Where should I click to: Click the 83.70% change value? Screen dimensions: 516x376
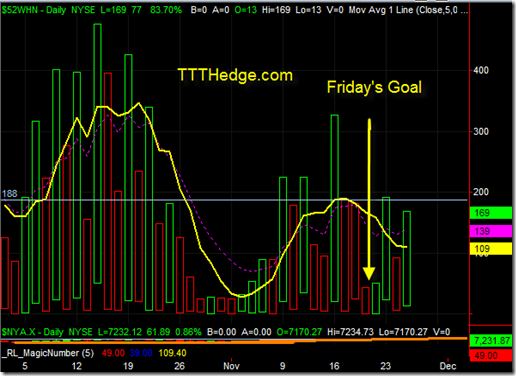(166, 10)
